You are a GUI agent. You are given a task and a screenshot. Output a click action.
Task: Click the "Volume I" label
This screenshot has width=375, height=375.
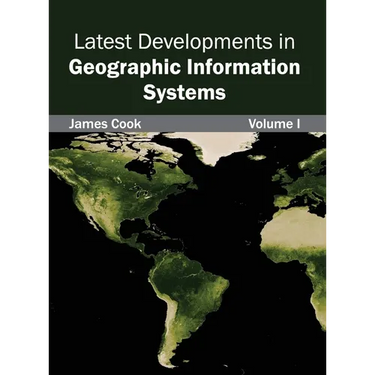pos(274,124)
